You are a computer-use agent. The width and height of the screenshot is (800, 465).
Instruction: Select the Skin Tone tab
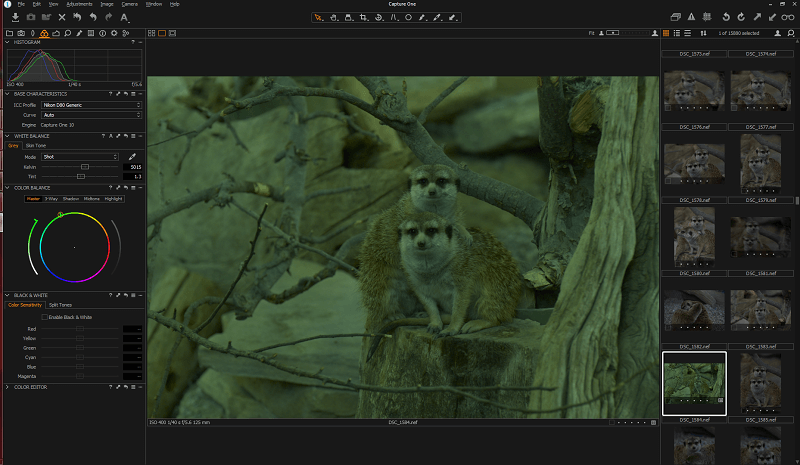coord(35,145)
